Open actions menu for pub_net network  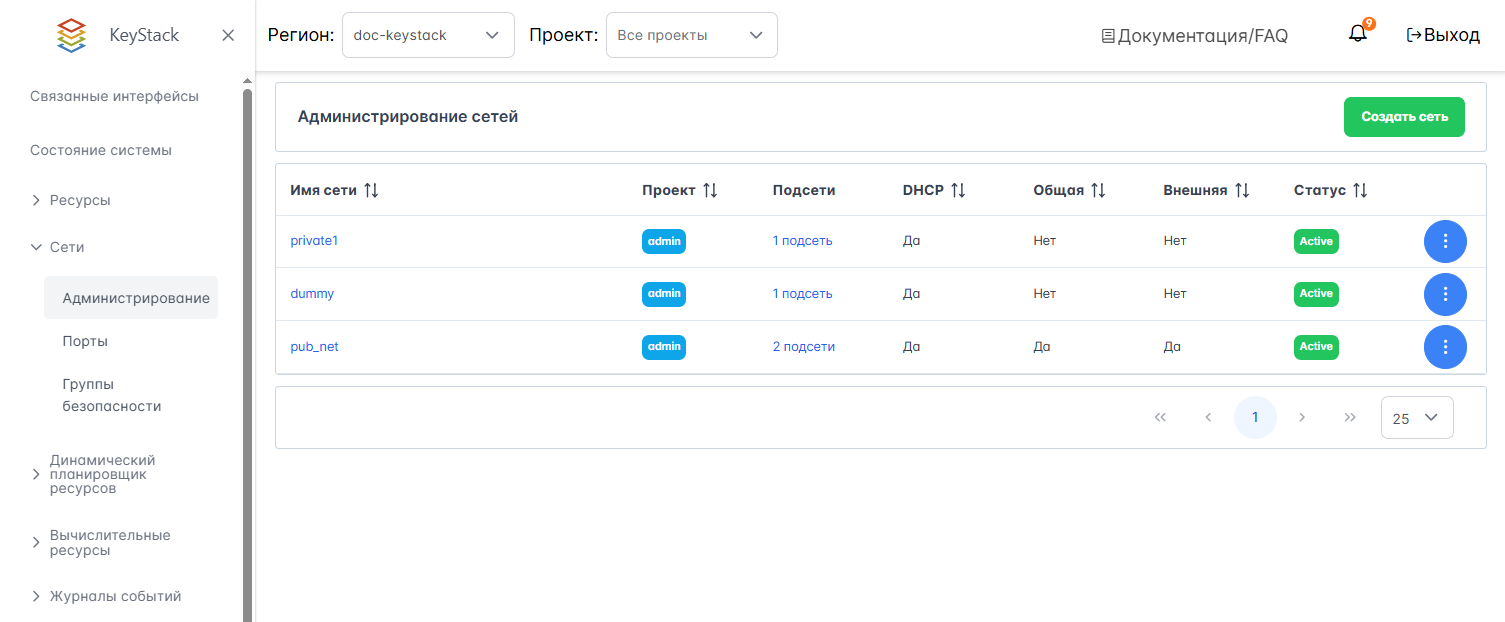coord(1444,347)
